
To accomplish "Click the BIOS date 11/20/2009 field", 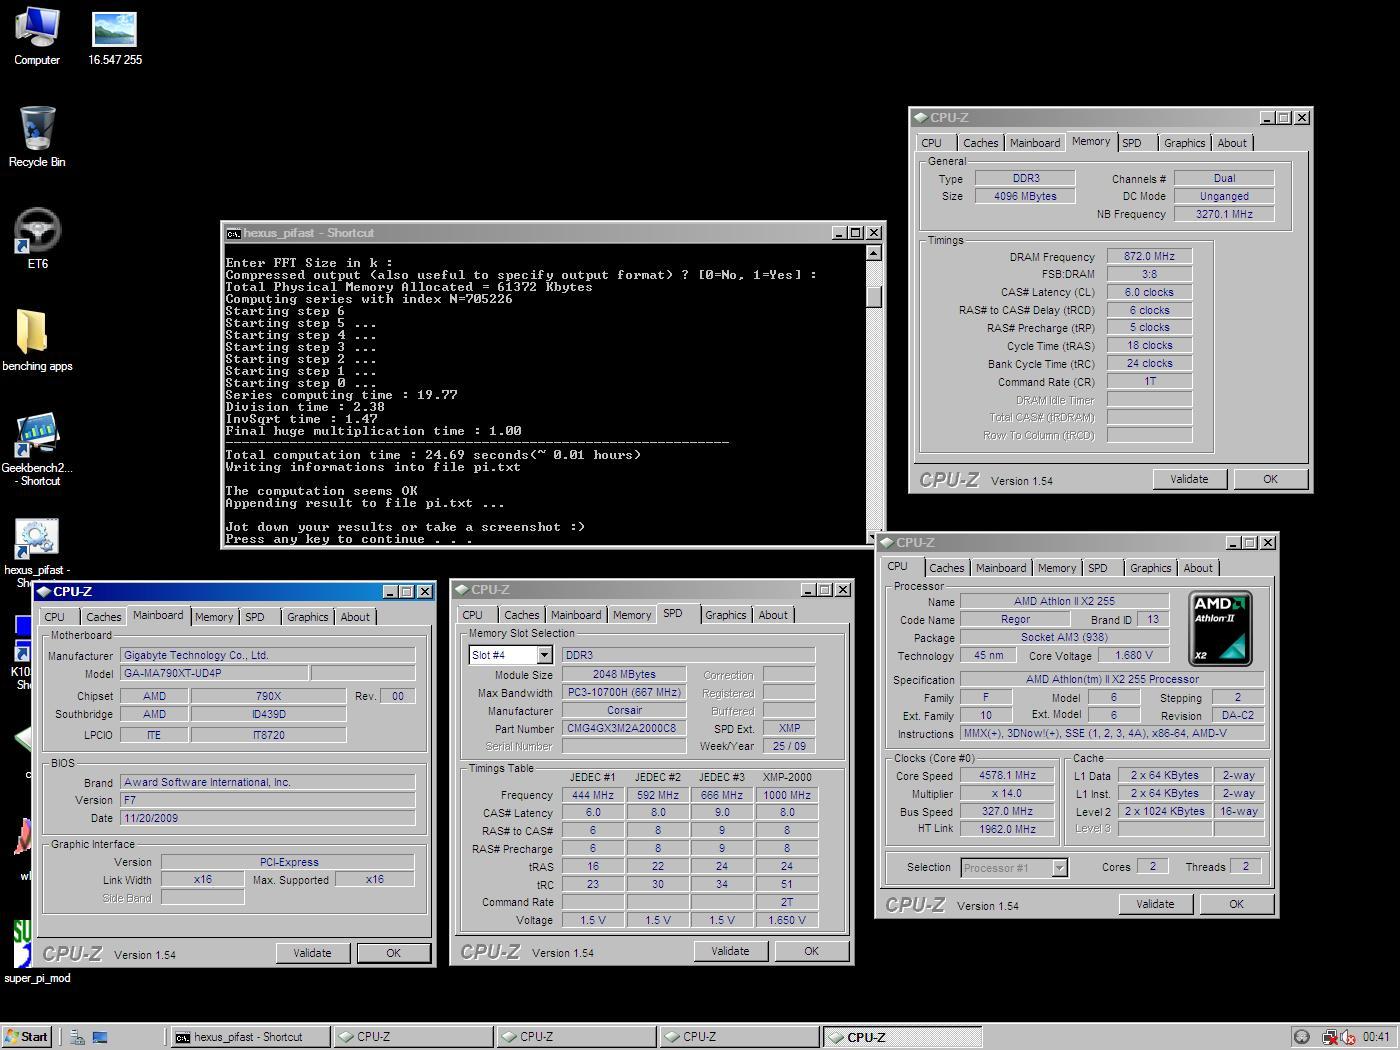I will (268, 818).
